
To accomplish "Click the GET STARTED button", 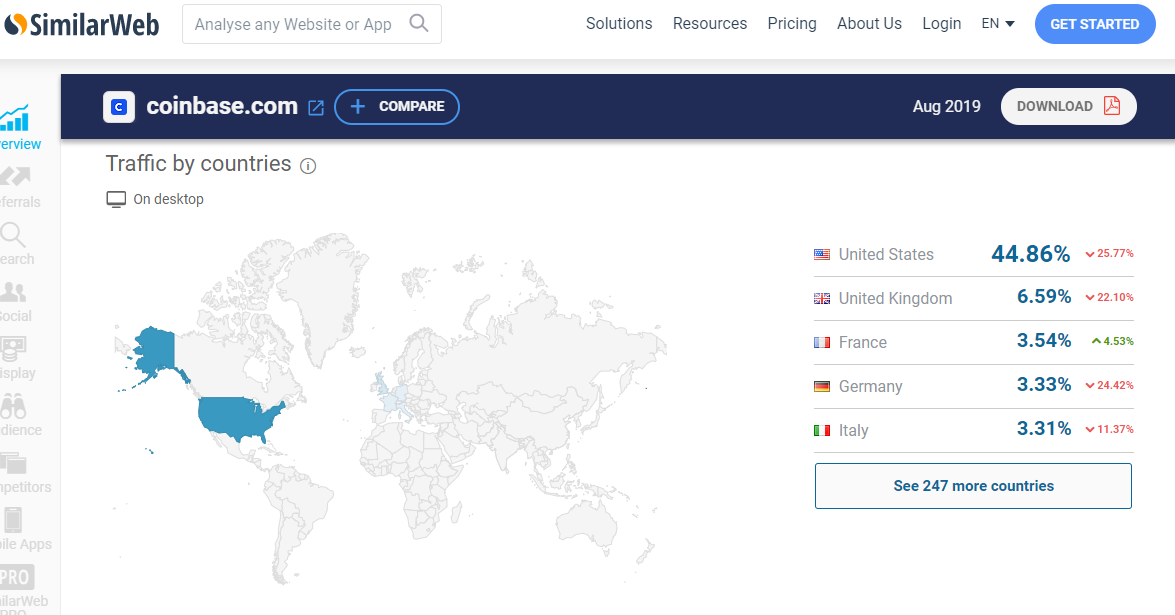I will click(x=1095, y=24).
